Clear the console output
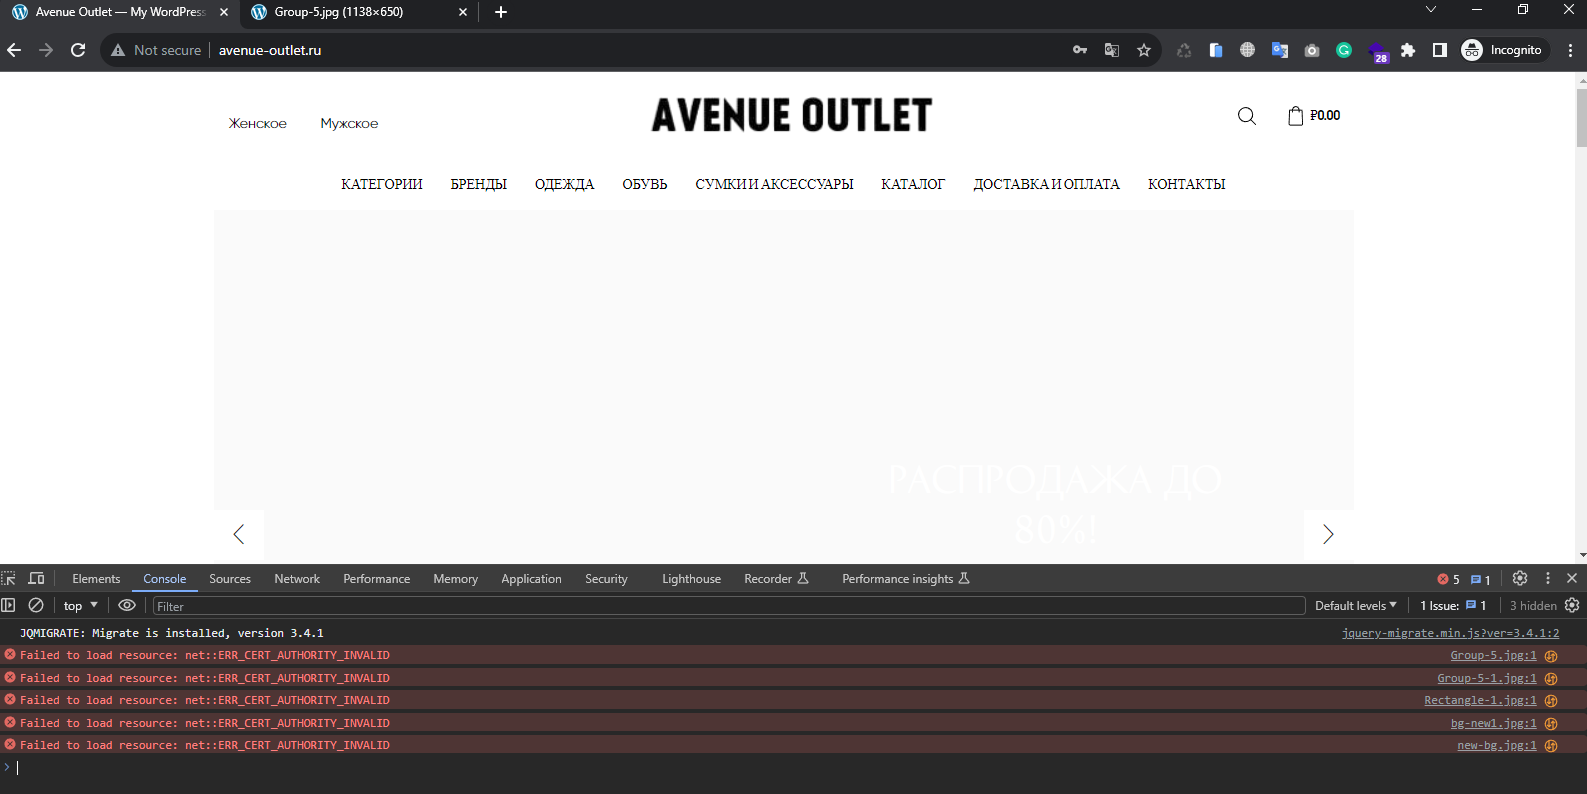Screen dimensions: 1587x794 pos(36,605)
